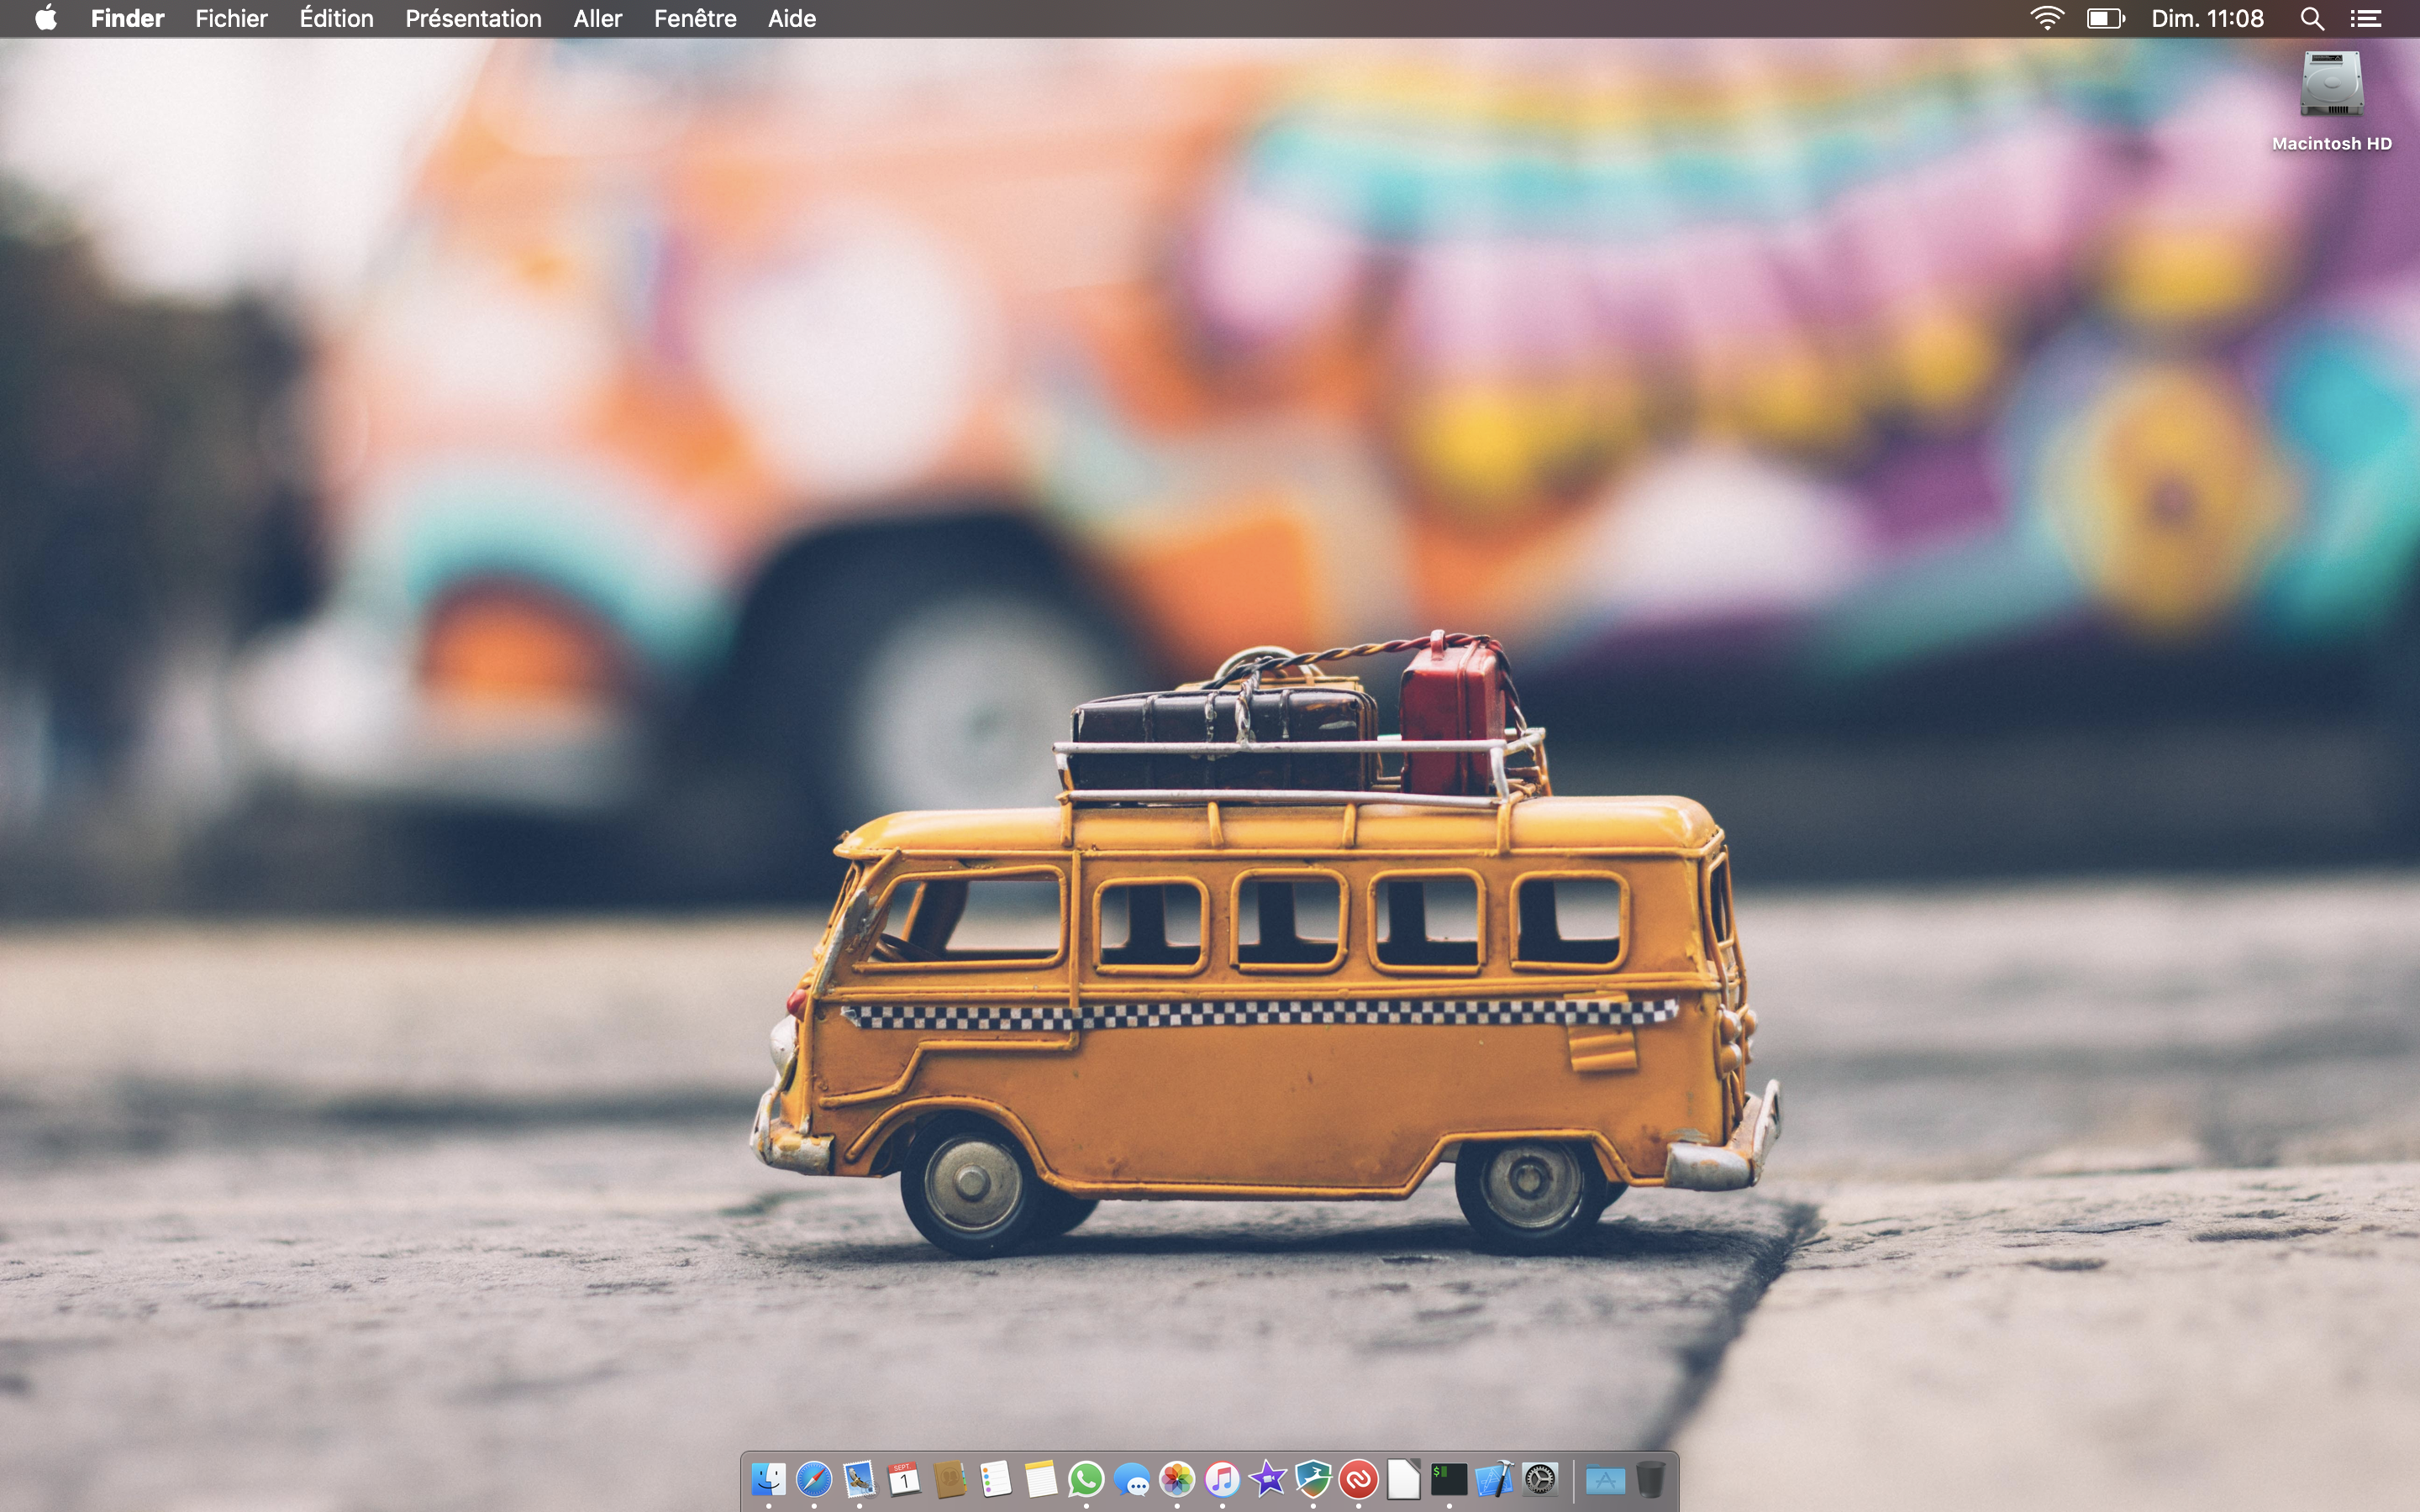The width and height of the screenshot is (2420, 1512).
Task: Open iTunes music app icon
Action: [x=1222, y=1479]
